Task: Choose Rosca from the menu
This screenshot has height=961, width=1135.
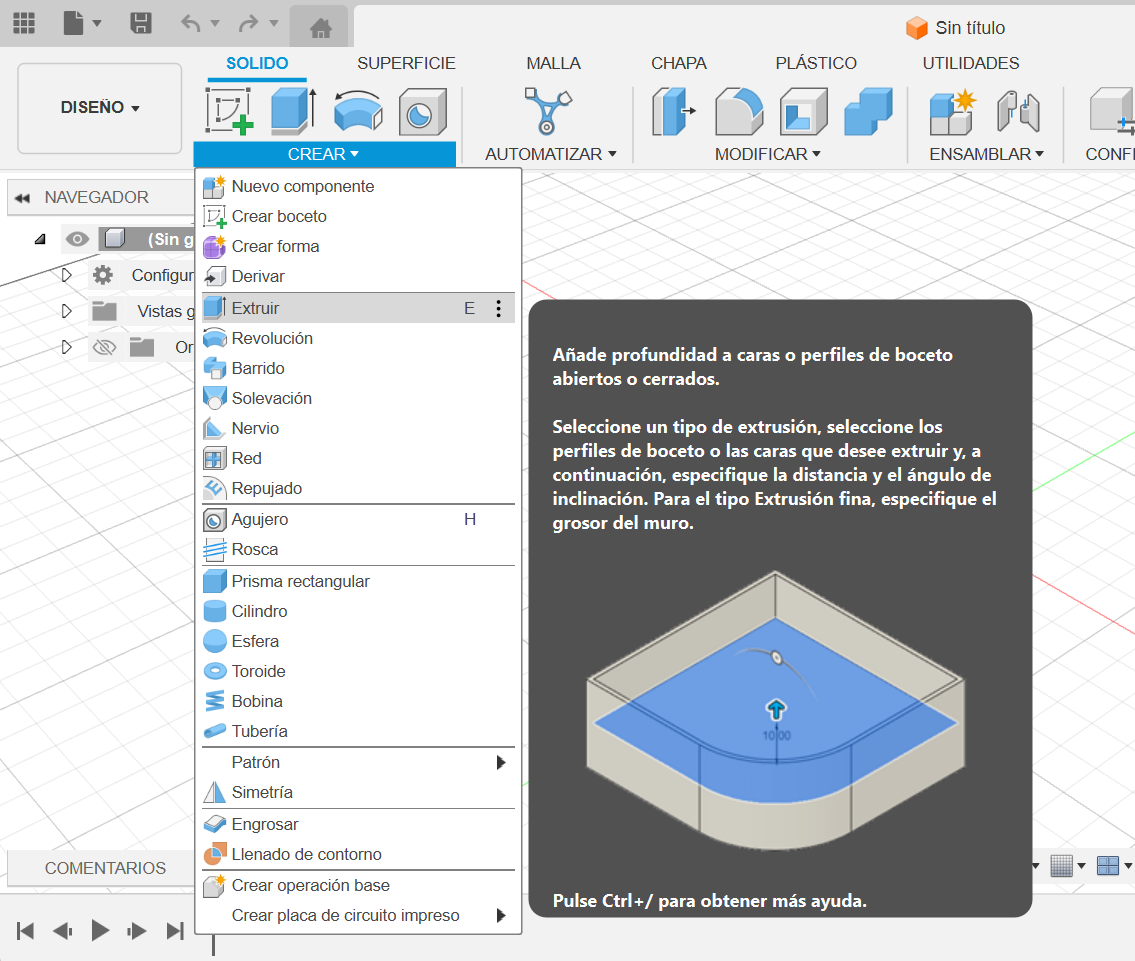Action: click(358, 550)
